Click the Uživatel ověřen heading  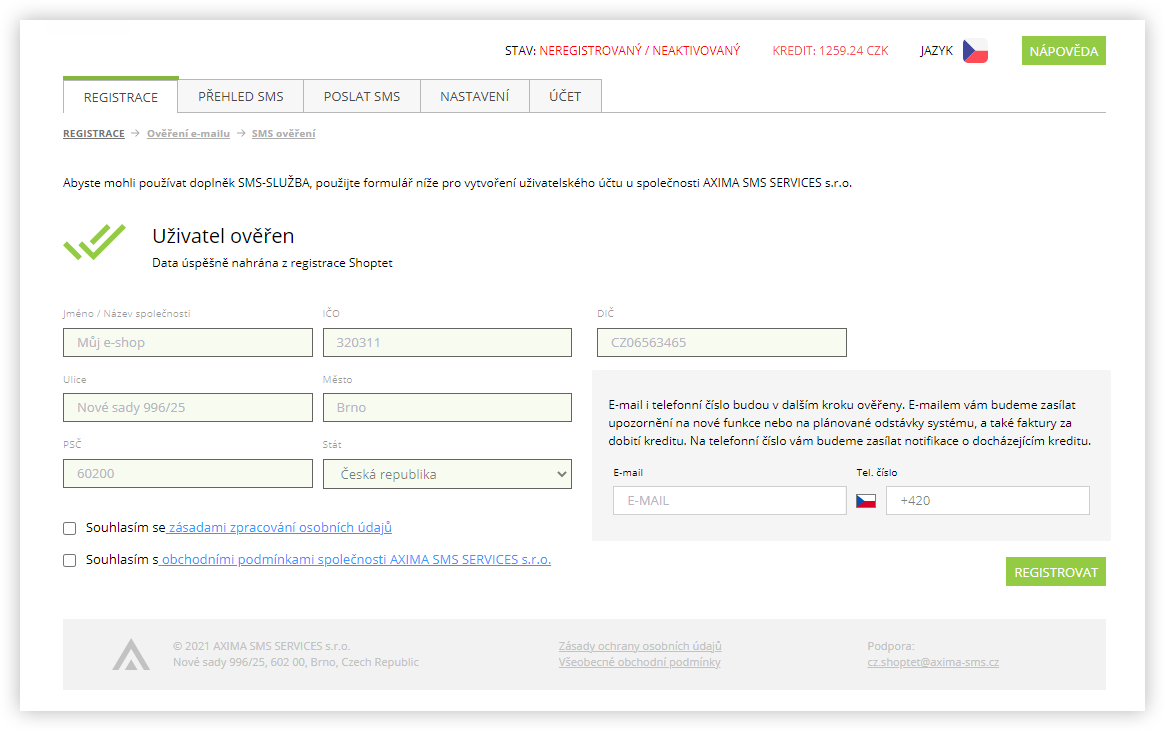(x=224, y=236)
